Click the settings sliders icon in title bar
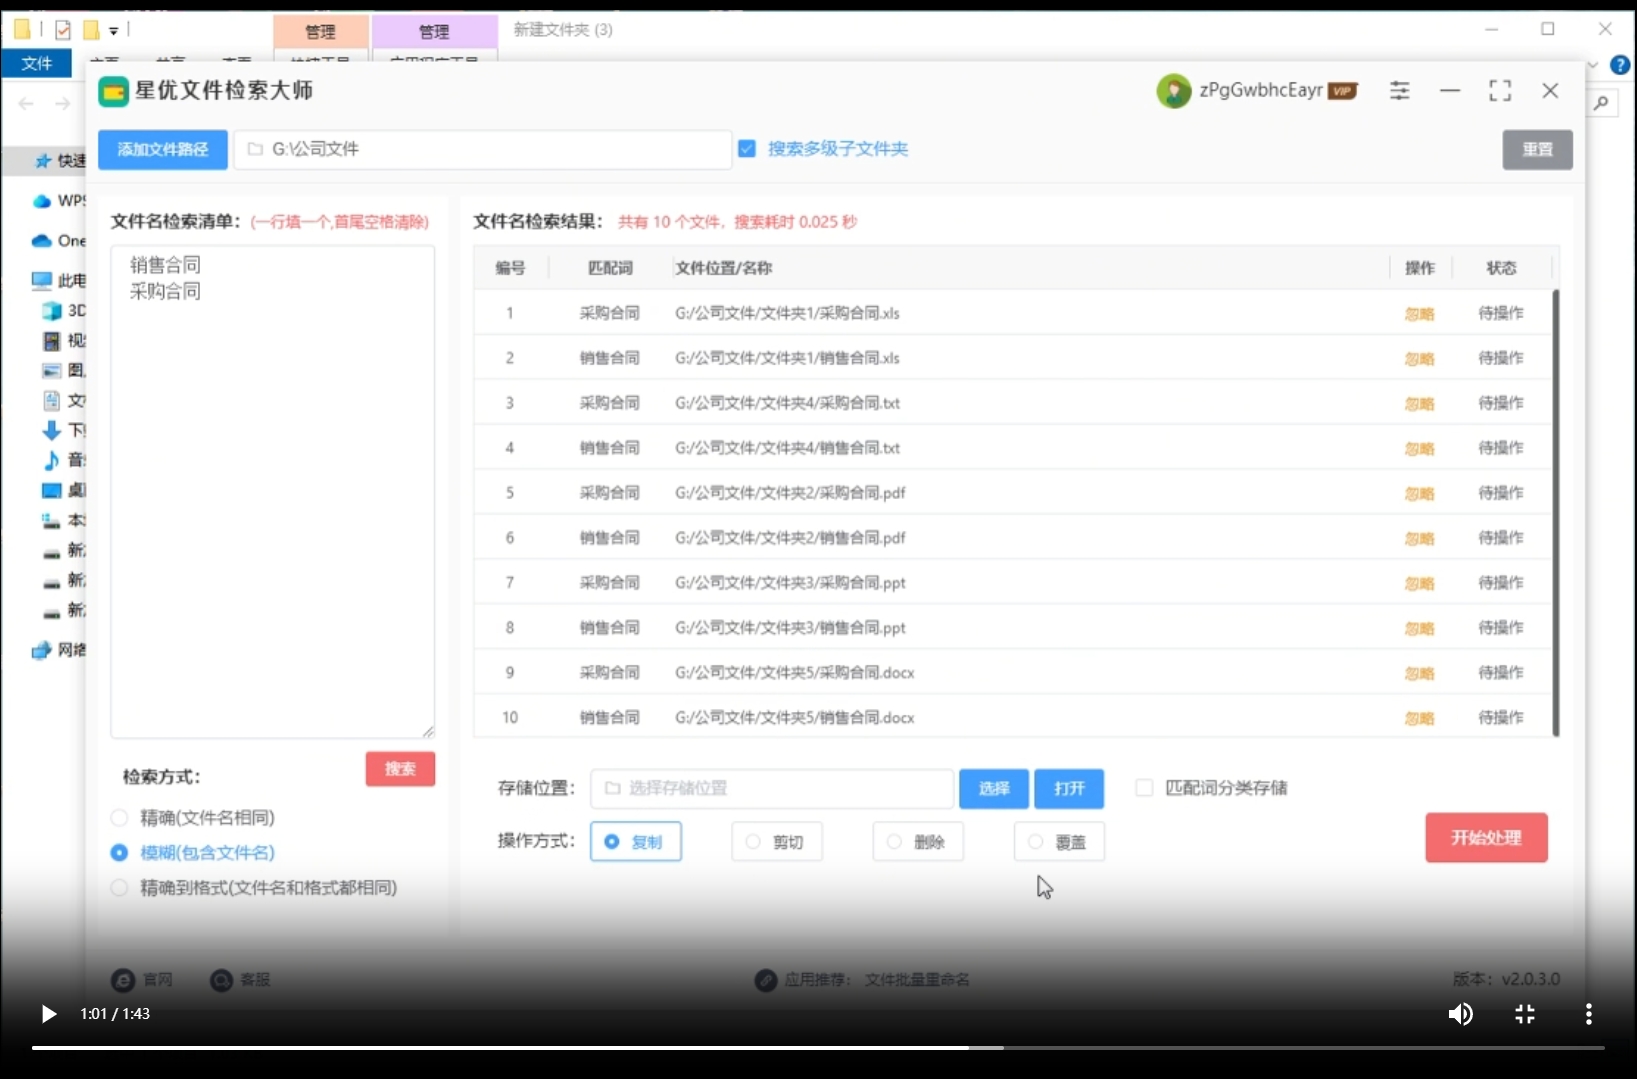 tap(1399, 91)
